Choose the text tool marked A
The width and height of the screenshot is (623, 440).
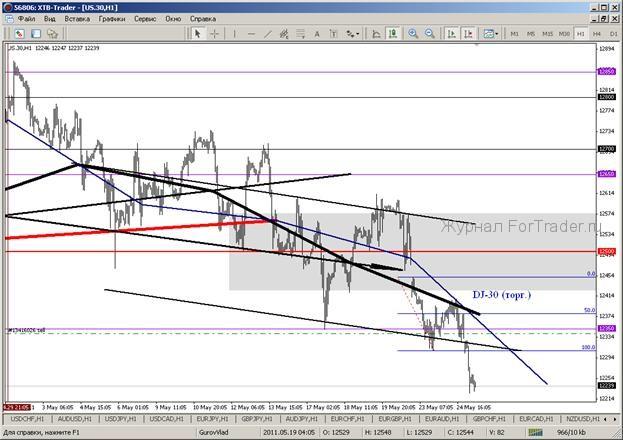coord(317,34)
